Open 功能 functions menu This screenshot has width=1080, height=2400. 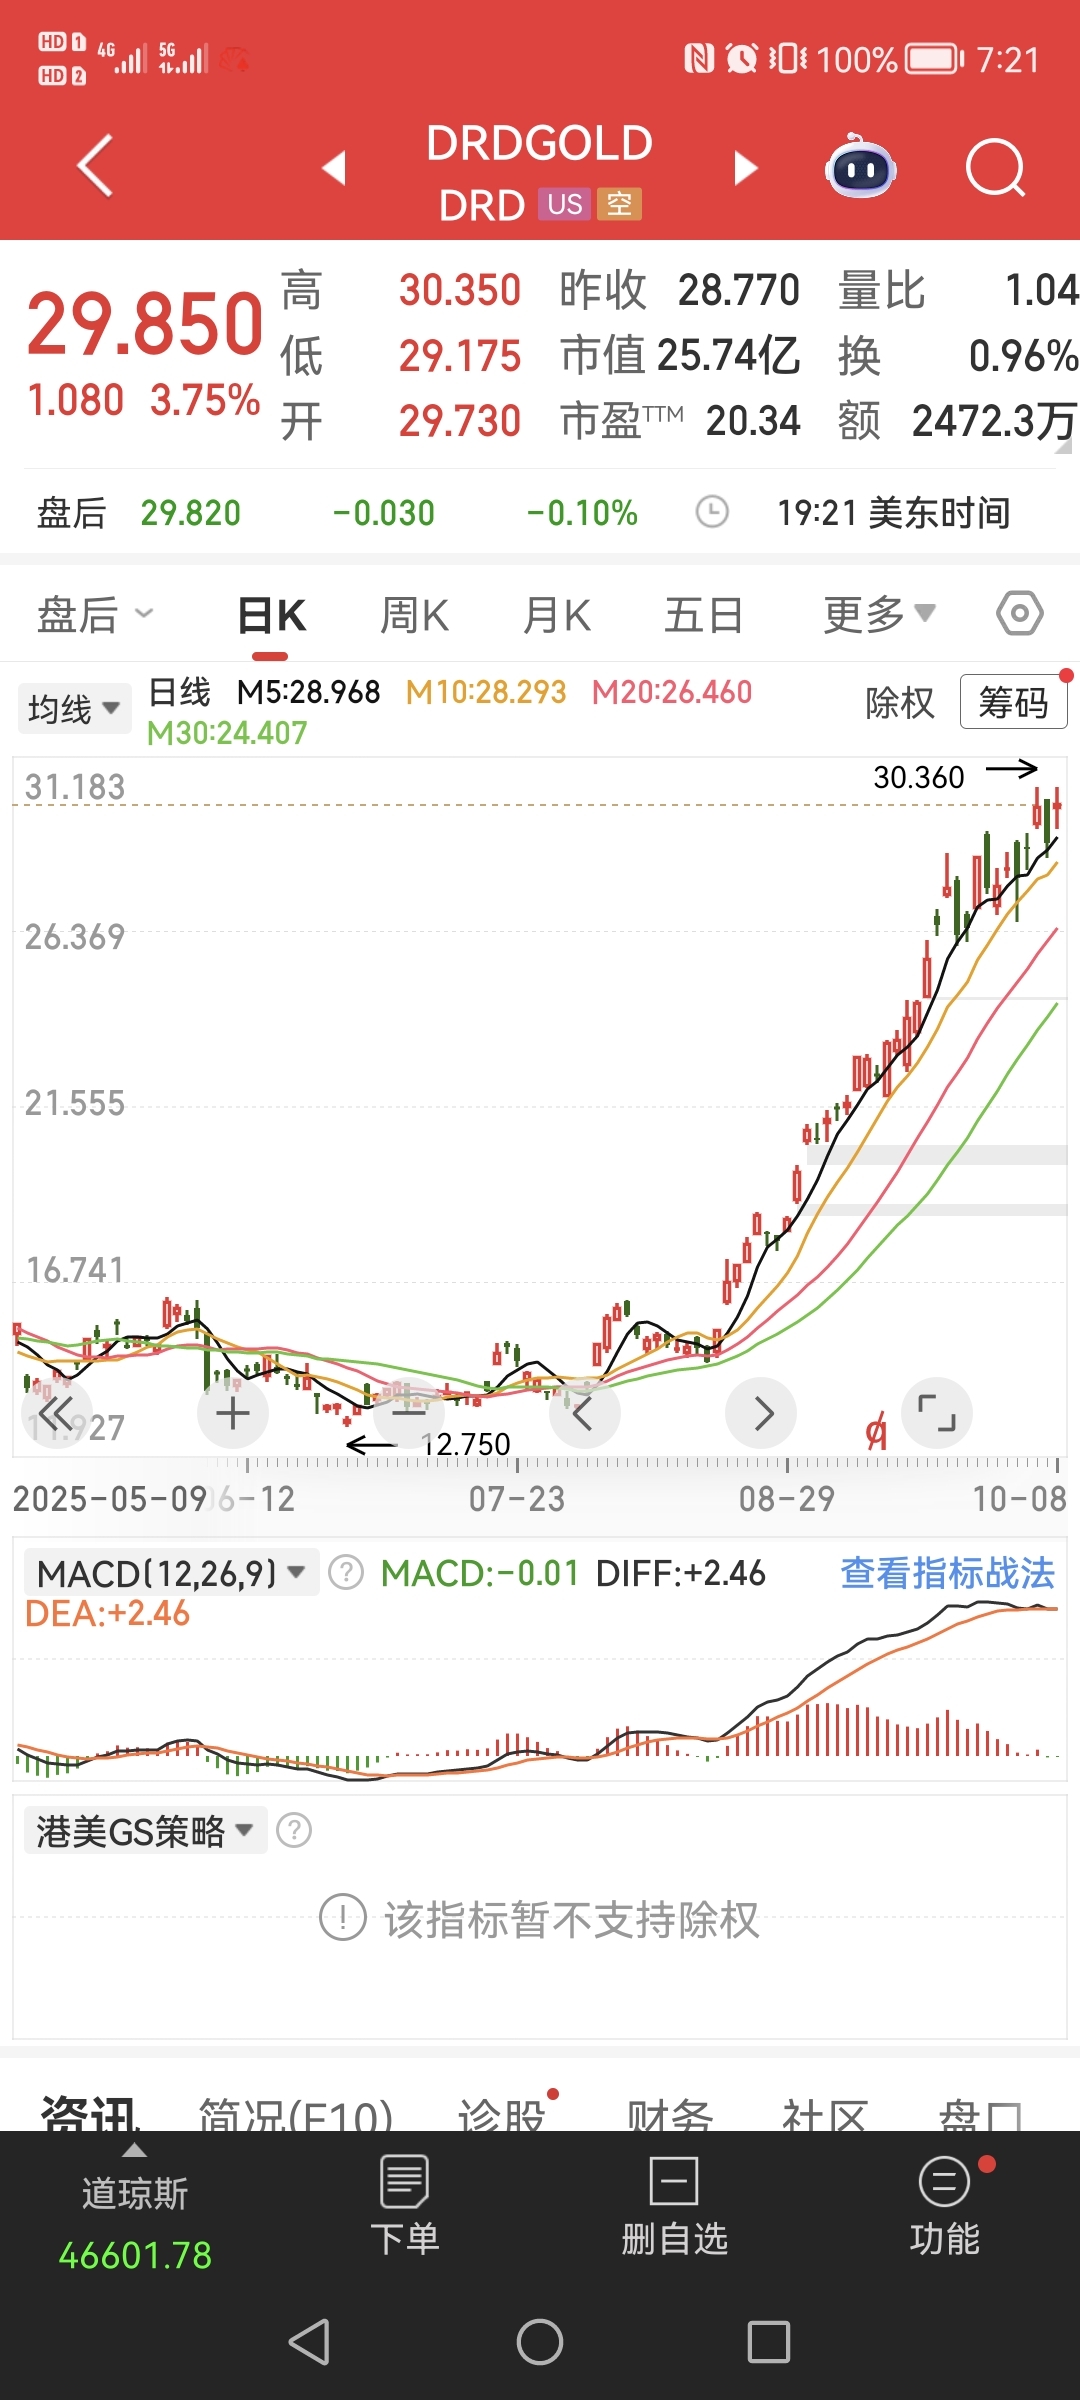pos(945,2205)
